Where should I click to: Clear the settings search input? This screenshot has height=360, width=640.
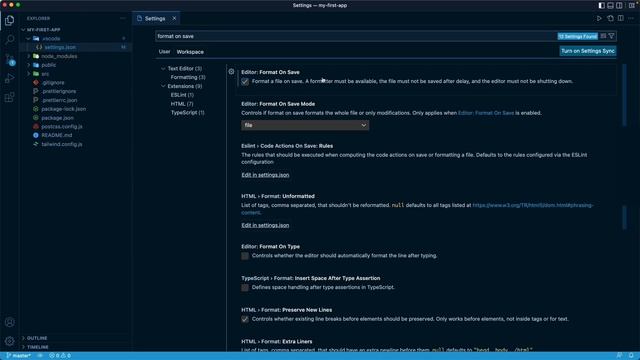(x=603, y=36)
